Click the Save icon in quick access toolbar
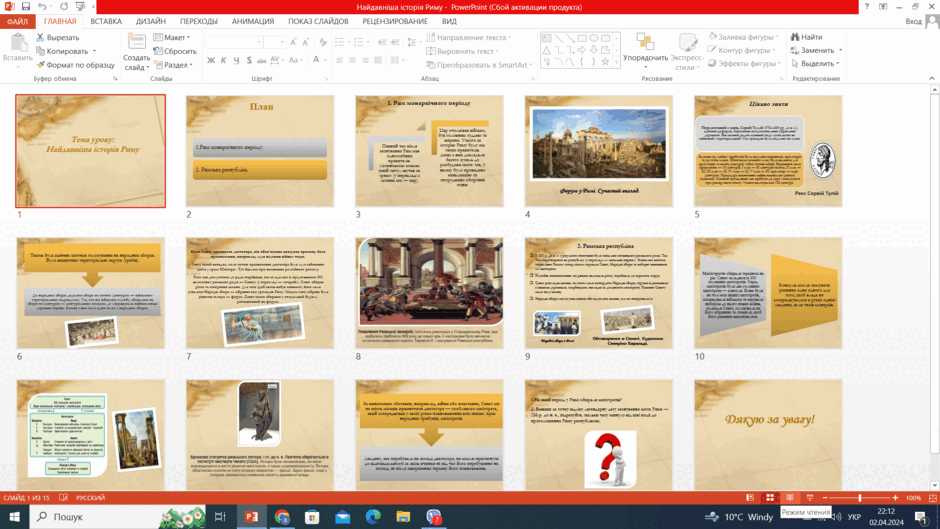940x529 pixels. [x=26, y=7]
